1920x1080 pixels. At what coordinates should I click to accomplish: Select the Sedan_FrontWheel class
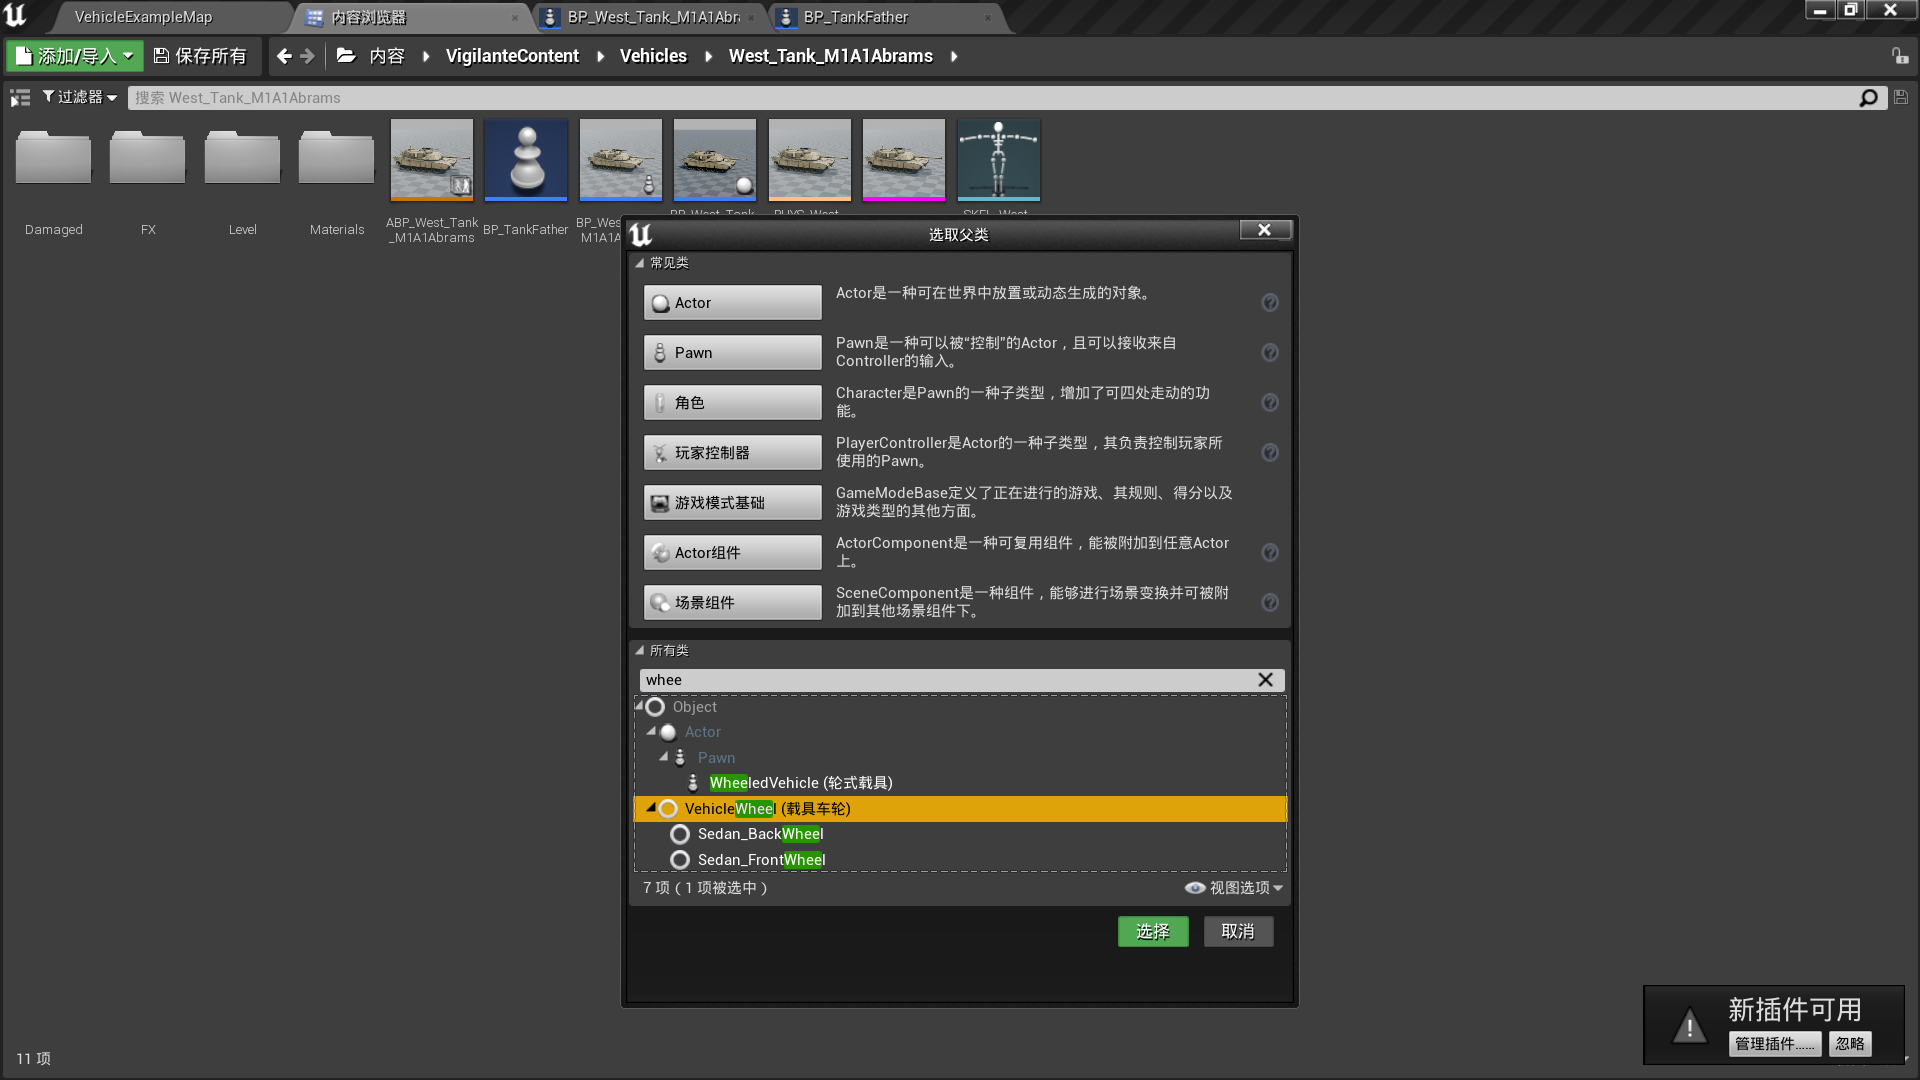[x=761, y=860]
